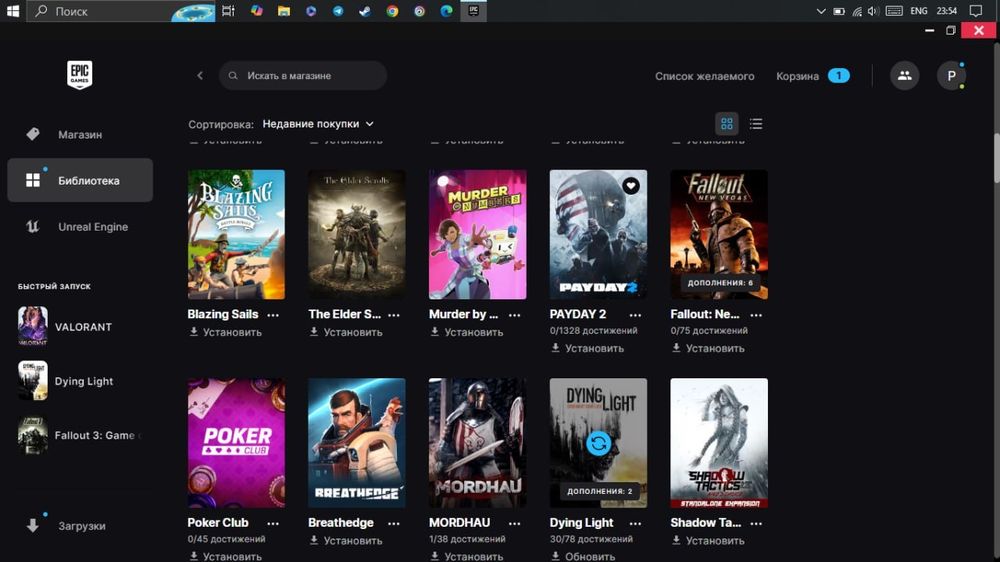Click the Windows taskbar search box

coord(121,11)
